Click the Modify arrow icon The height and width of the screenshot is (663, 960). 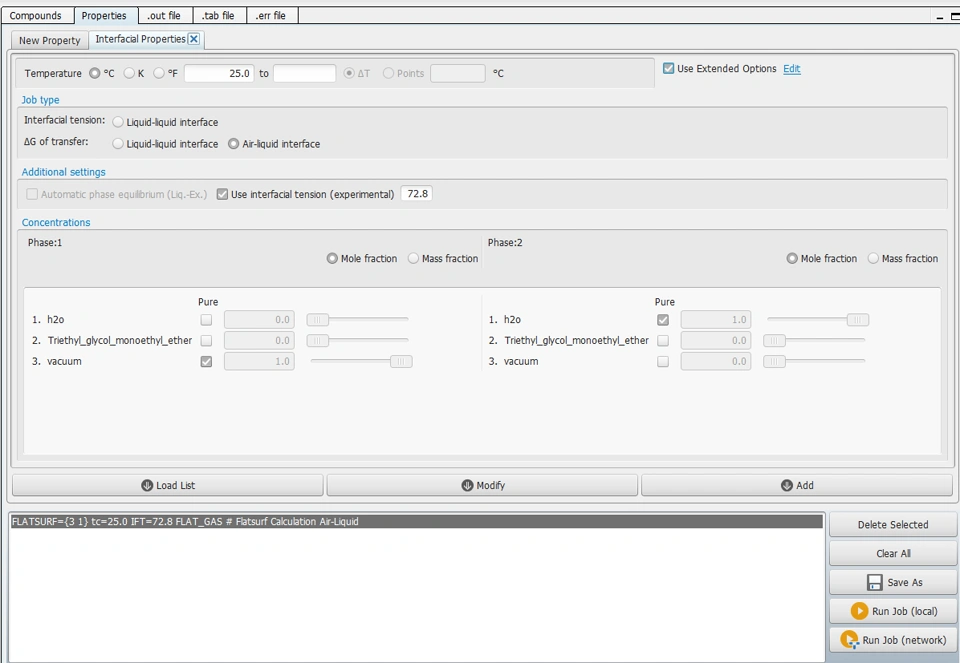[467, 485]
